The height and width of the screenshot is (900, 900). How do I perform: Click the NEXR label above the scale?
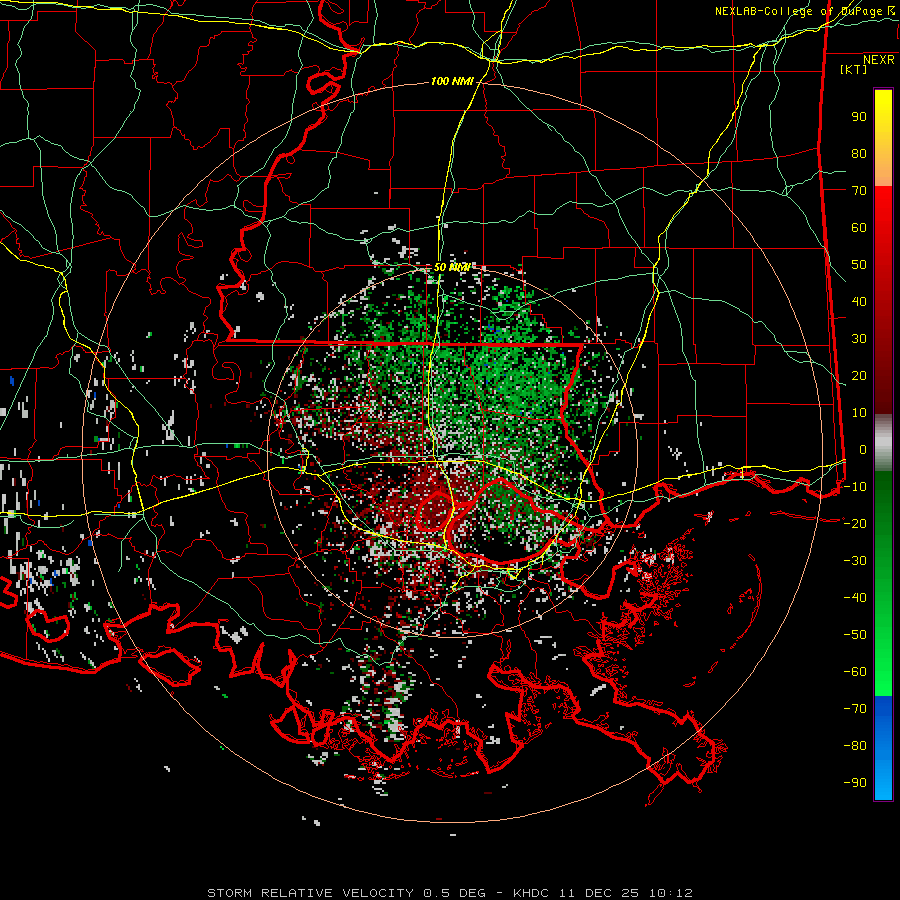(x=878, y=60)
